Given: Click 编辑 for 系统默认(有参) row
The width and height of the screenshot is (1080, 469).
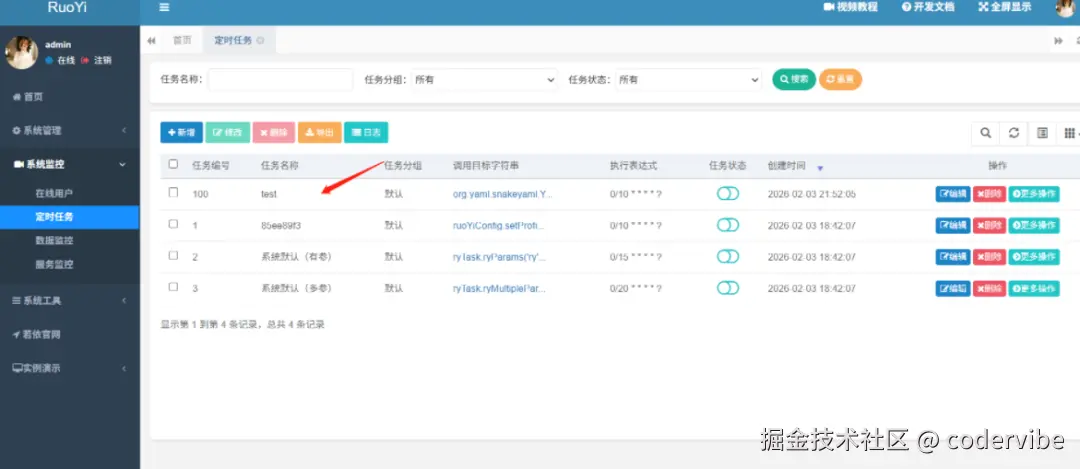Looking at the screenshot, I should click(x=953, y=257).
